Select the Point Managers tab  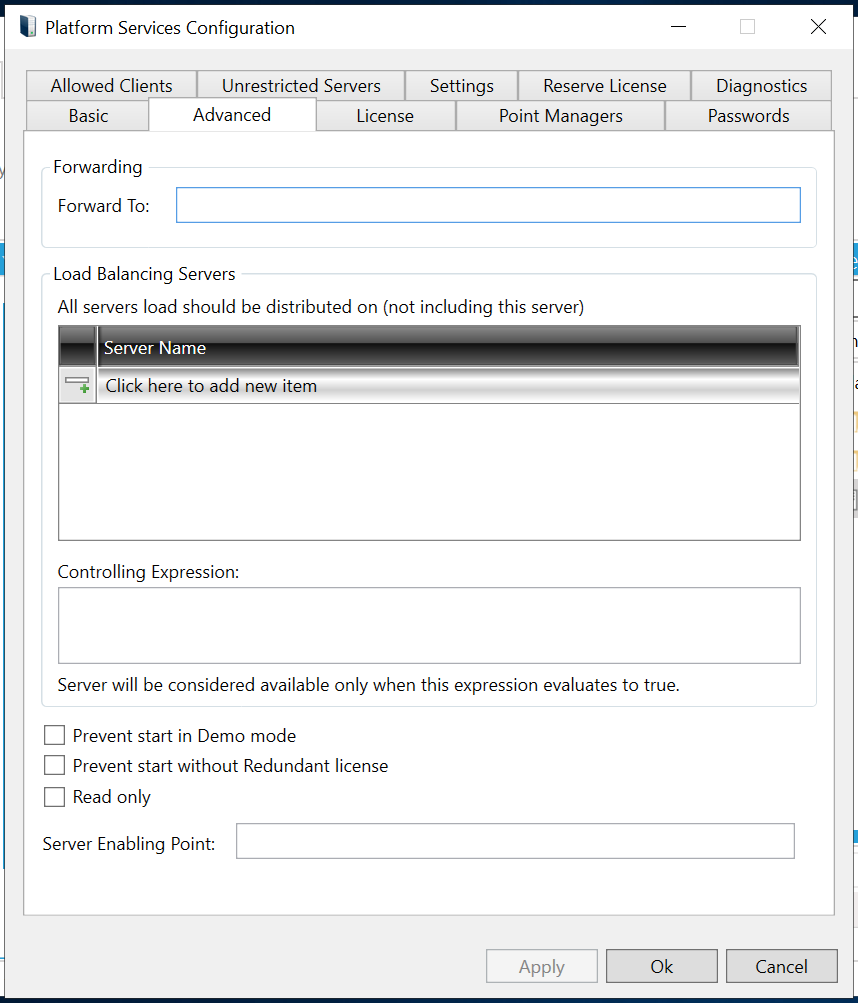[x=560, y=116]
